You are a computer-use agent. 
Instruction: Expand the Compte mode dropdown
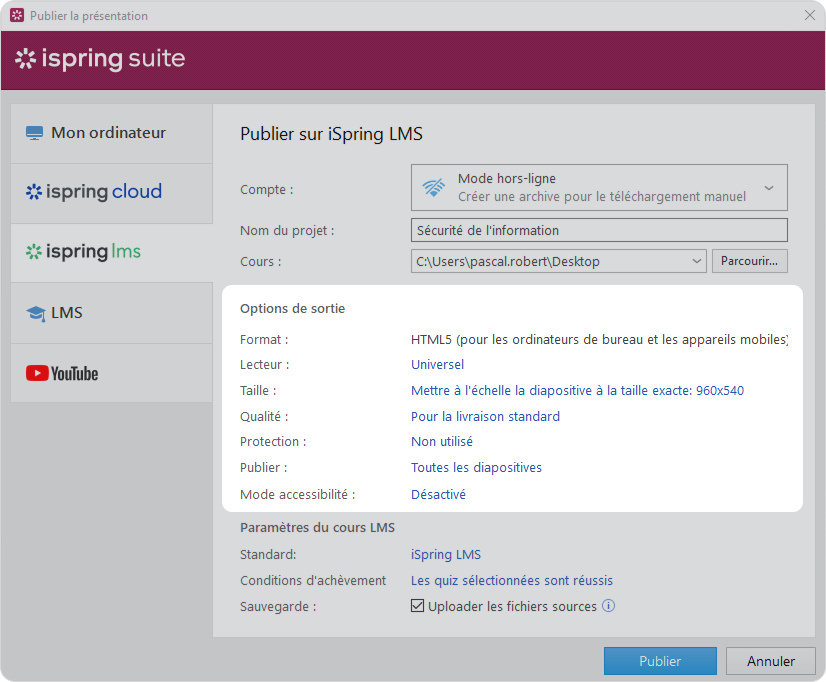(768, 188)
